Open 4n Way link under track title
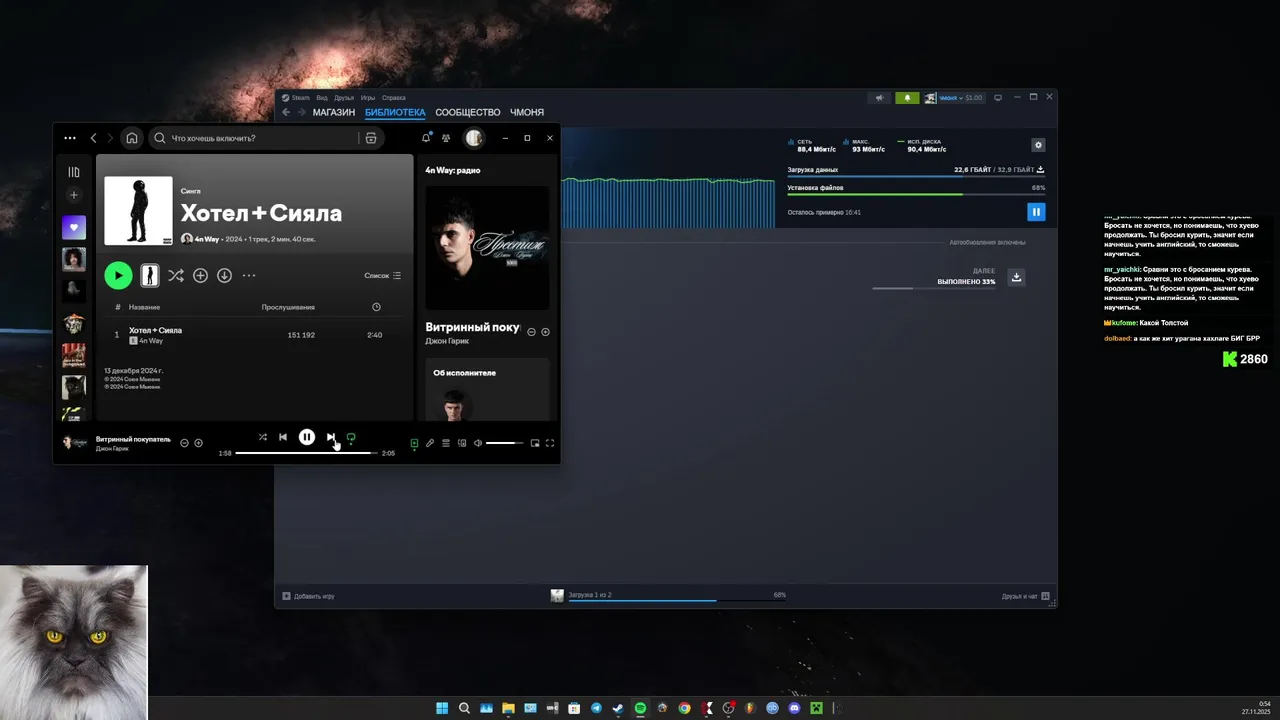 (x=151, y=341)
